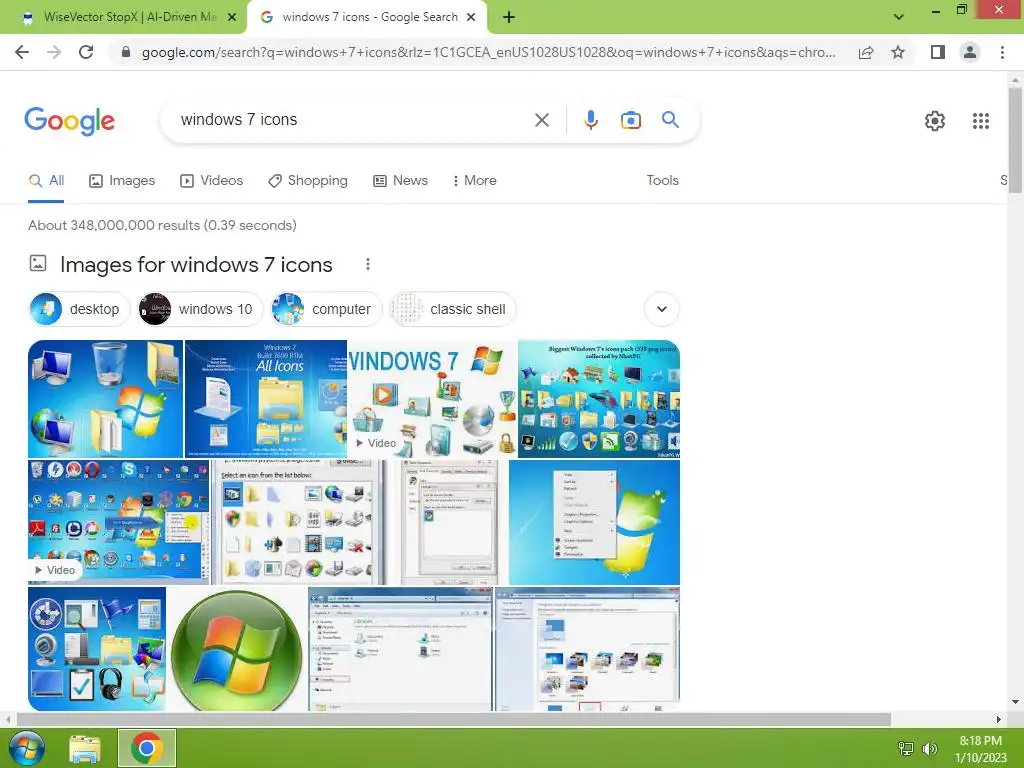Image resolution: width=1024 pixels, height=768 pixels.
Task: Click the vertical scrollbar thumb
Action: coord(1015,140)
